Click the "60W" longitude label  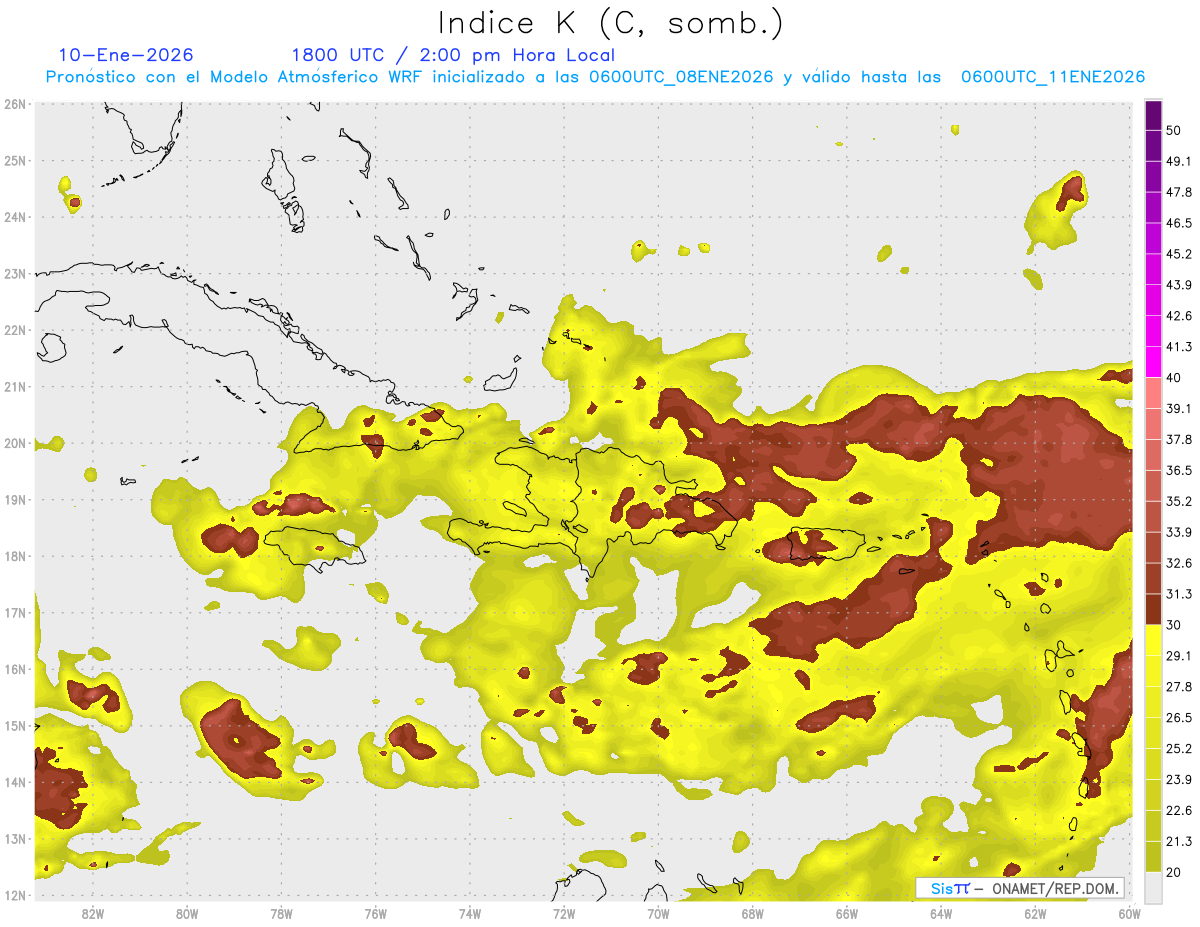[1130, 913]
